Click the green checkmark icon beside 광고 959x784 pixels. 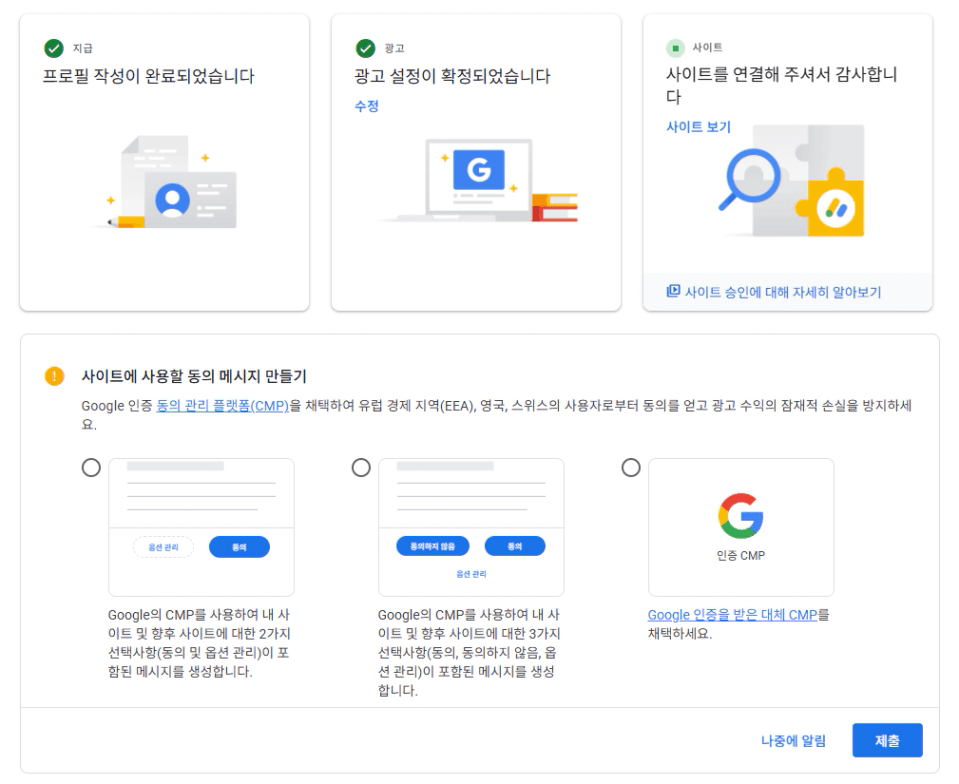[365, 48]
